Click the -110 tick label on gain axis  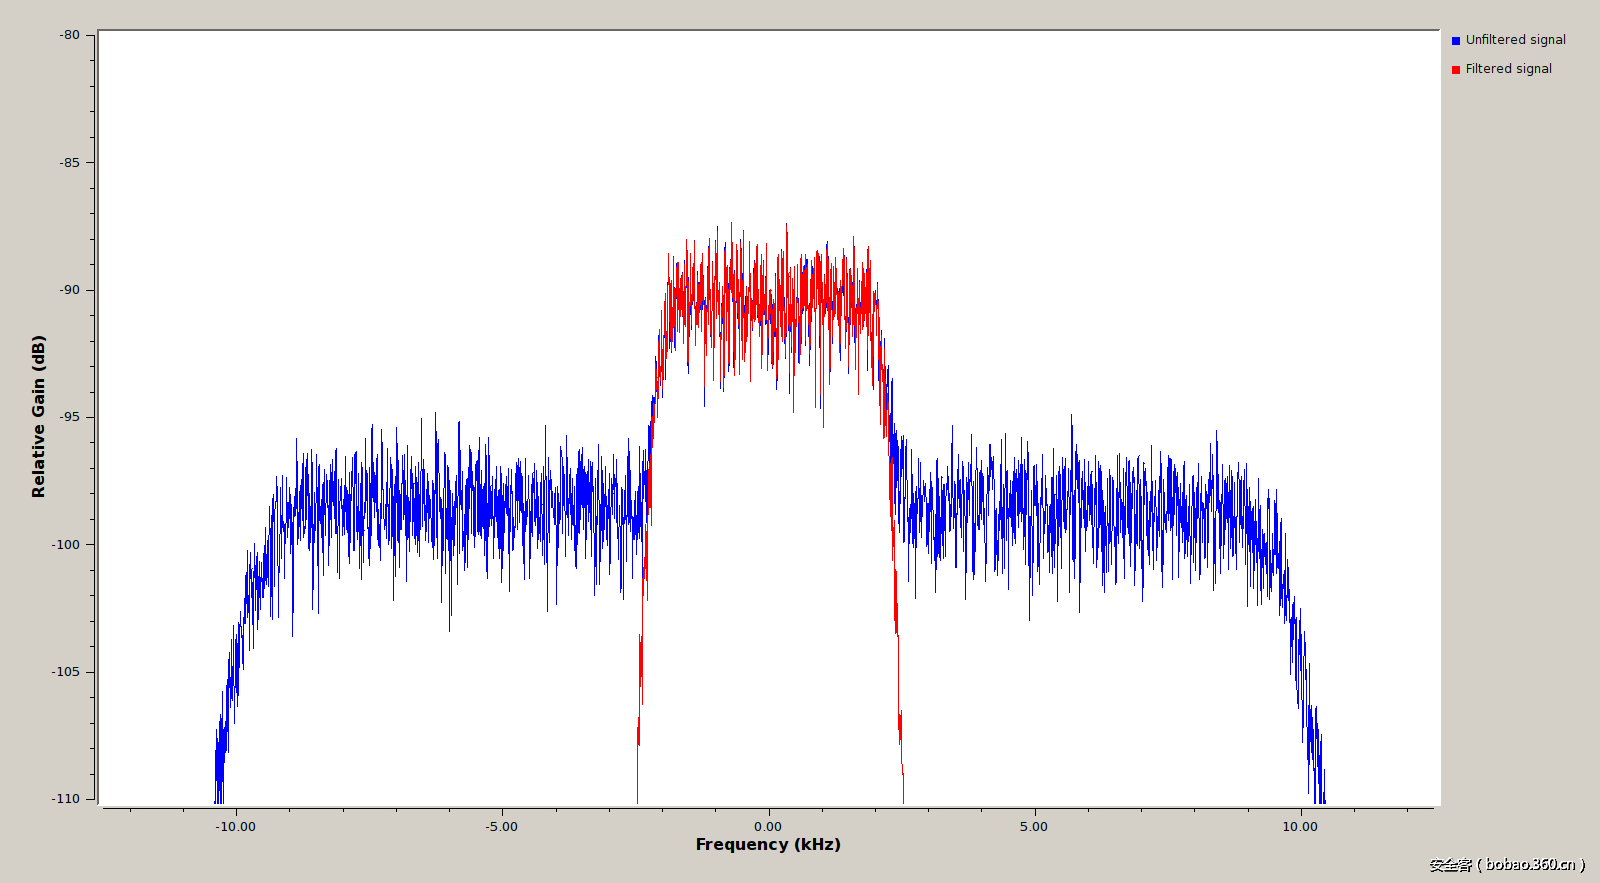click(x=66, y=799)
